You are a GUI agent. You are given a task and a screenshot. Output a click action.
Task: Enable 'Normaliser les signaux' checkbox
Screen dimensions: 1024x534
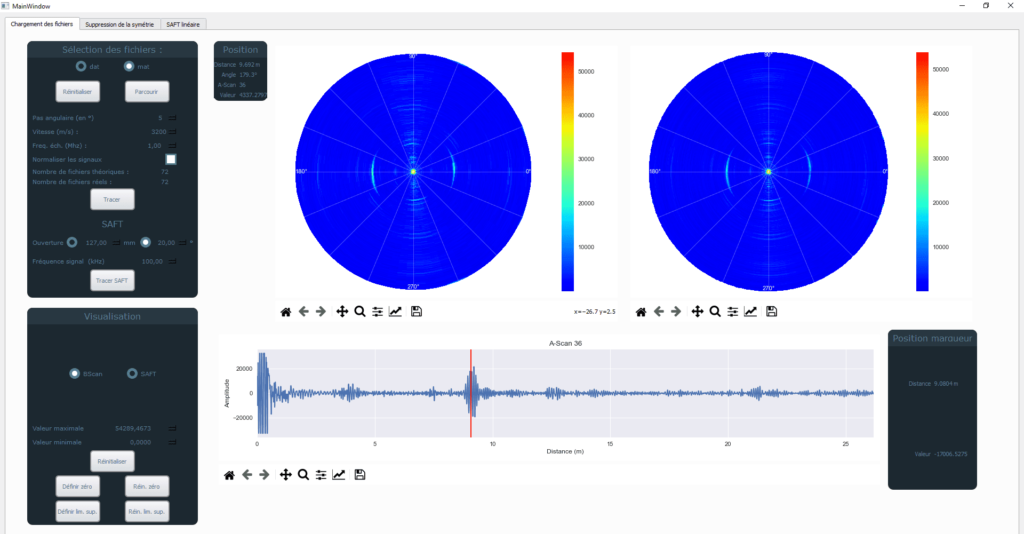point(171,159)
